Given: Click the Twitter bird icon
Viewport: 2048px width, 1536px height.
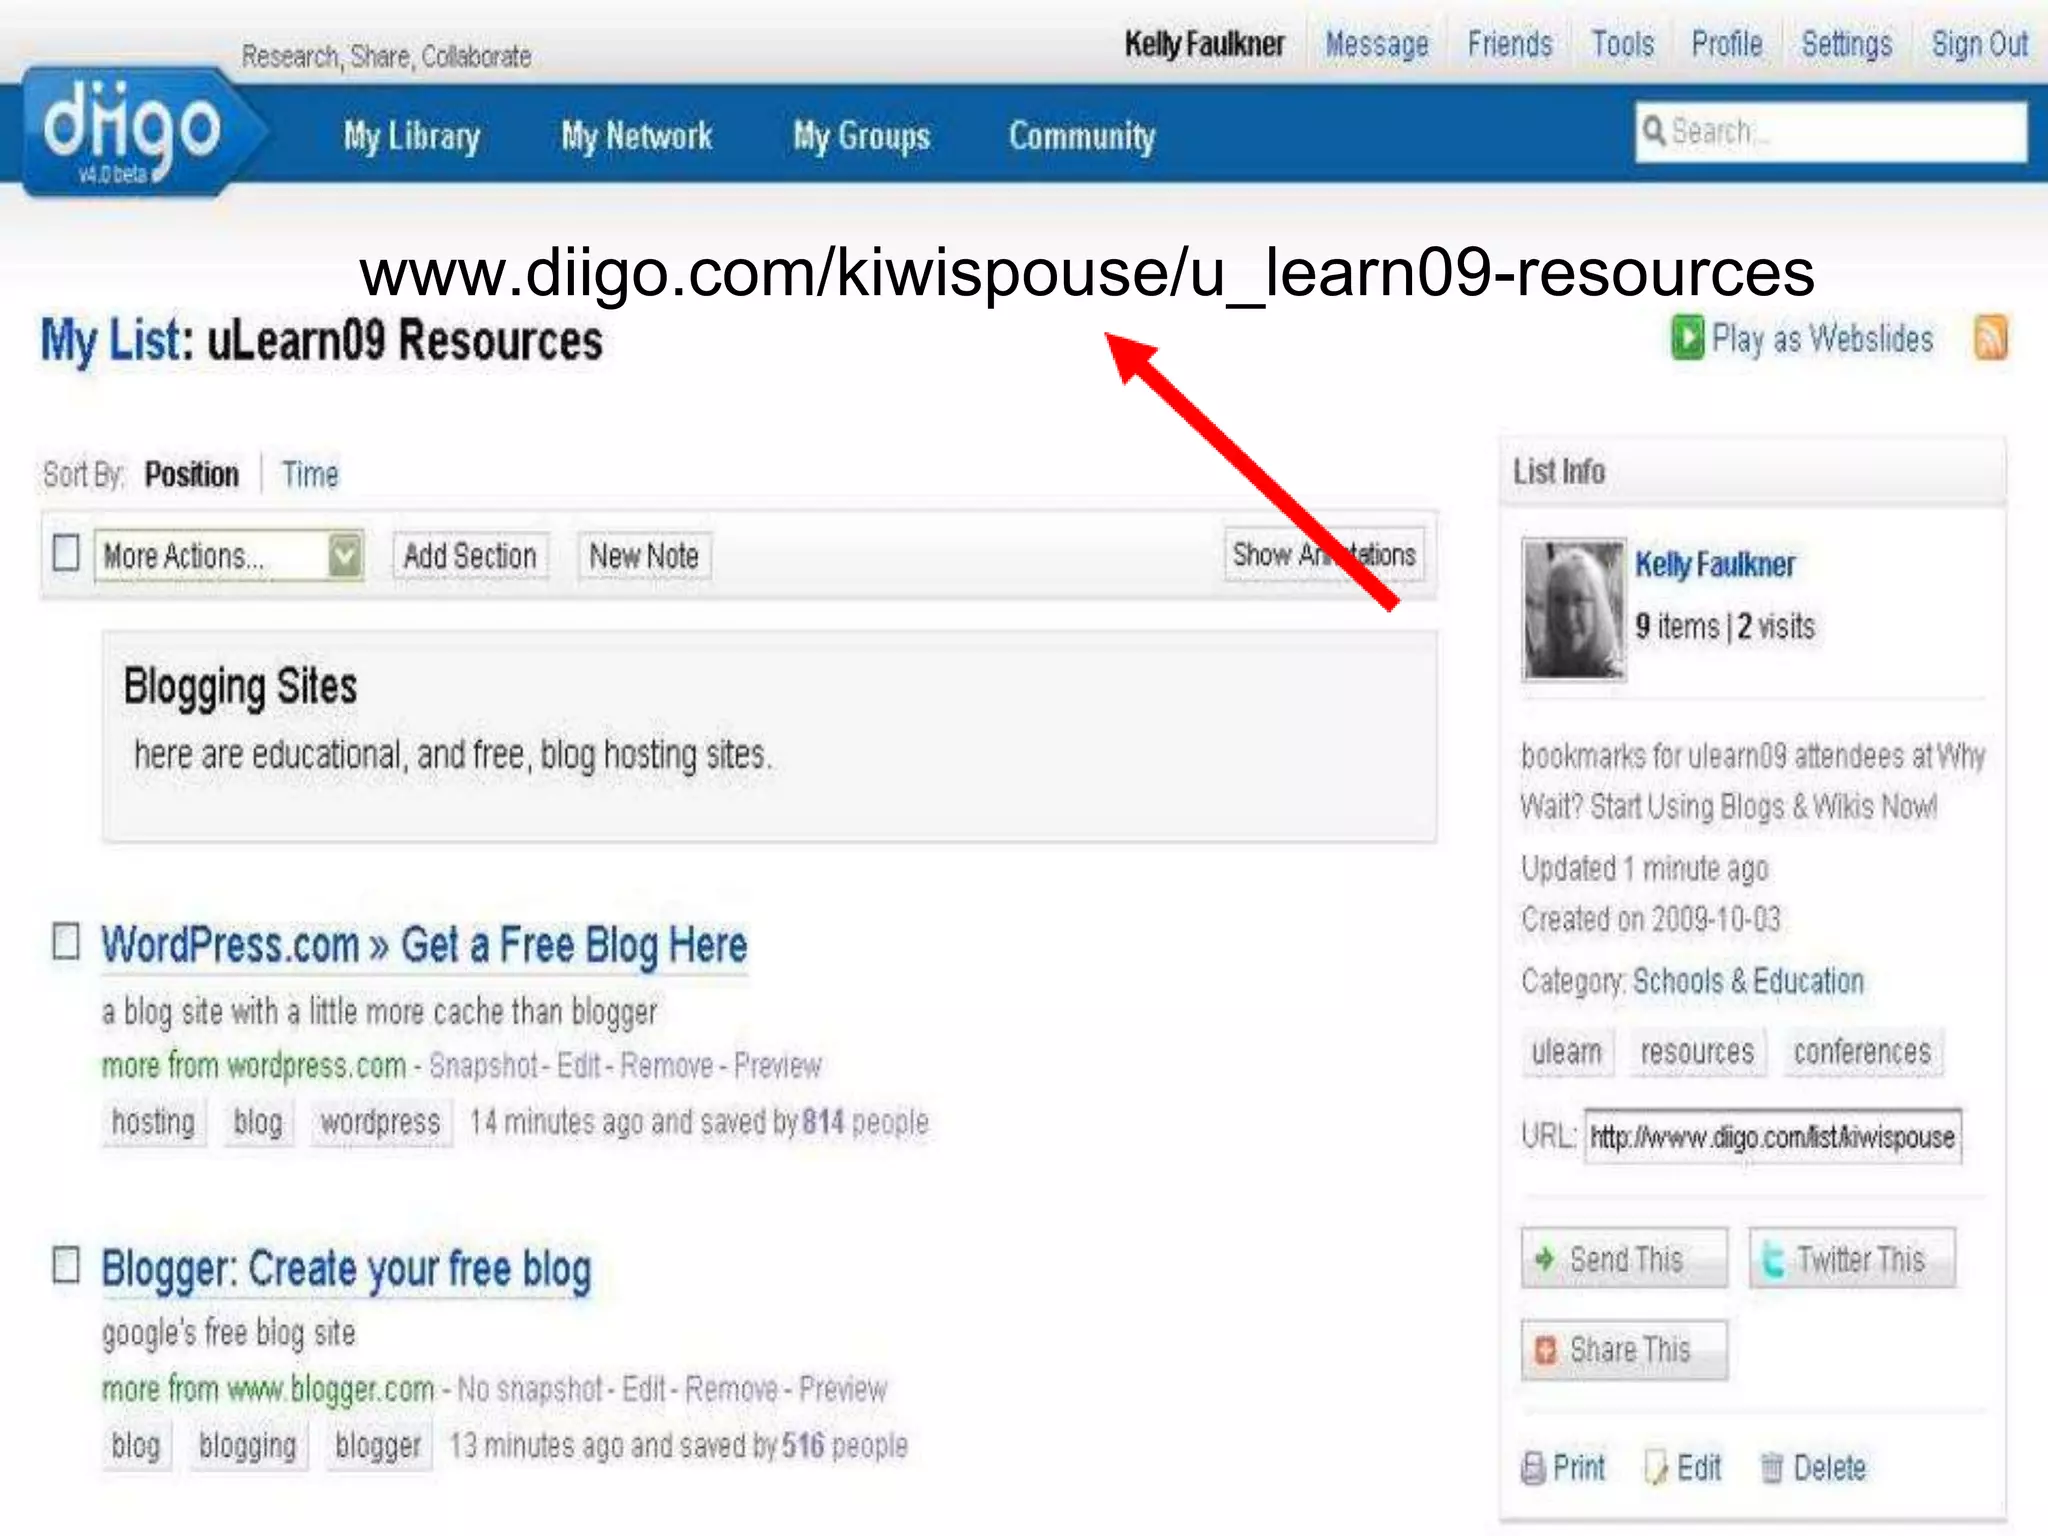Looking at the screenshot, I should click(1773, 1259).
